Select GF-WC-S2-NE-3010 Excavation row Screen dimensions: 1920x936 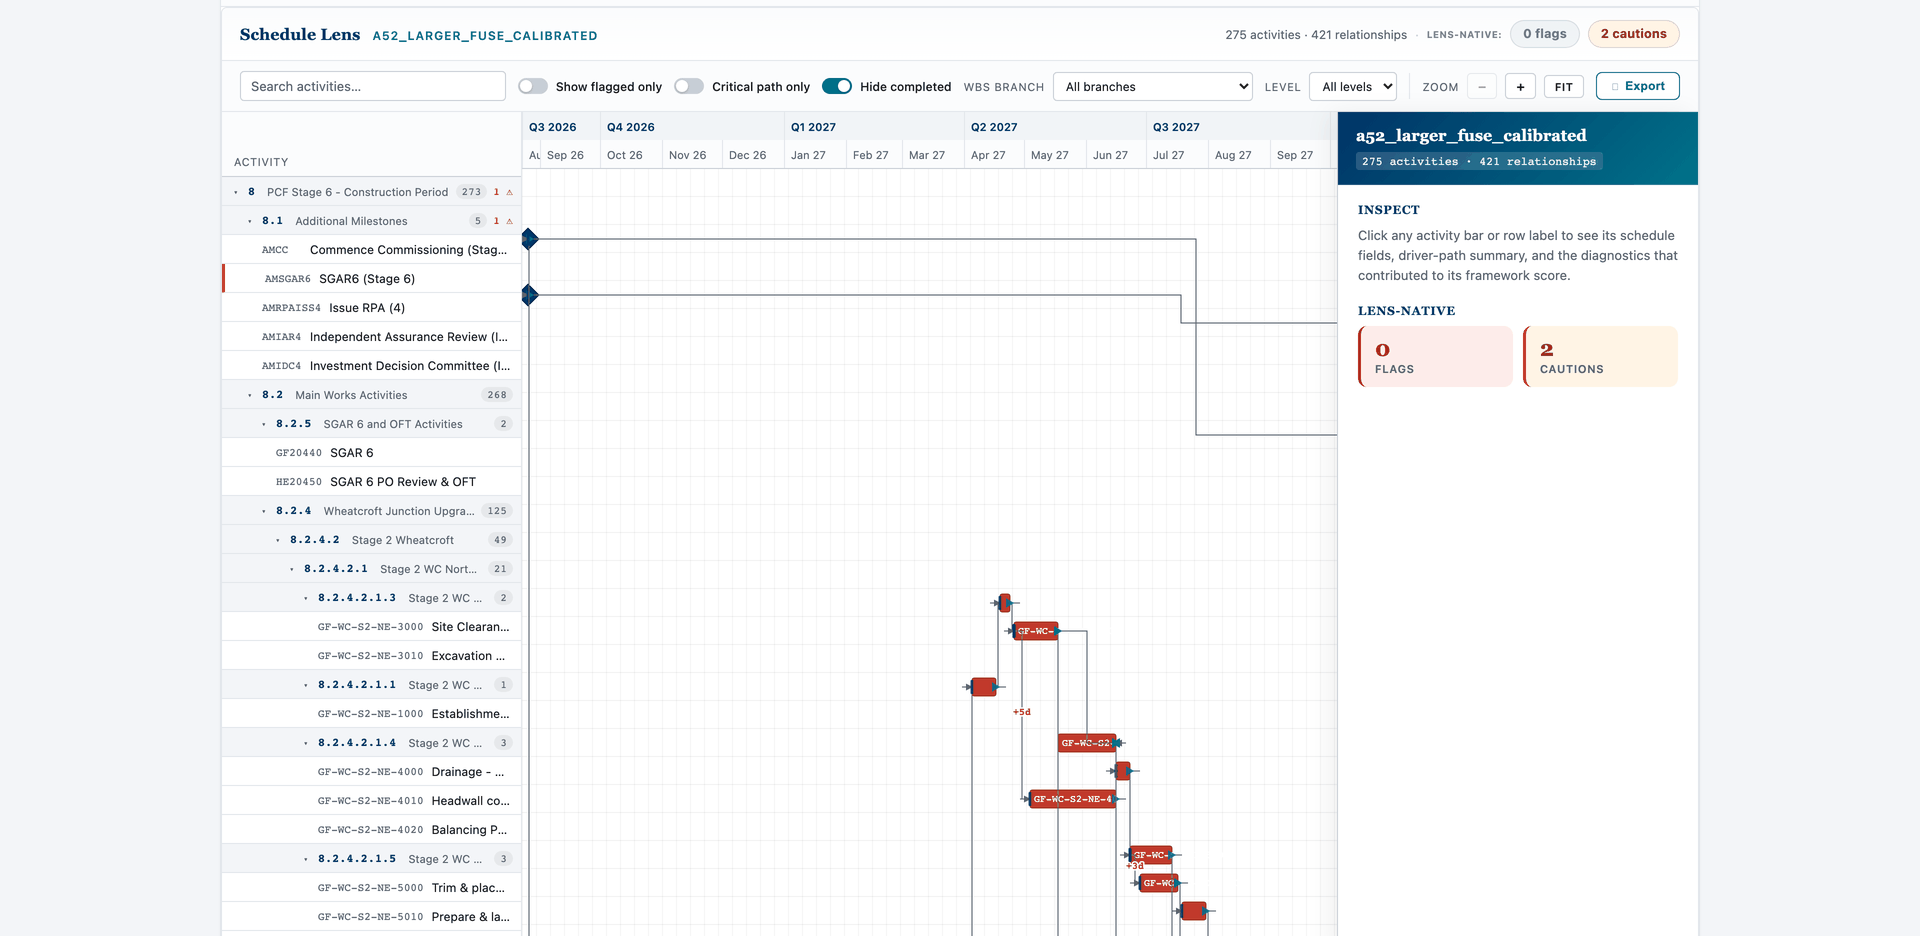(371, 656)
